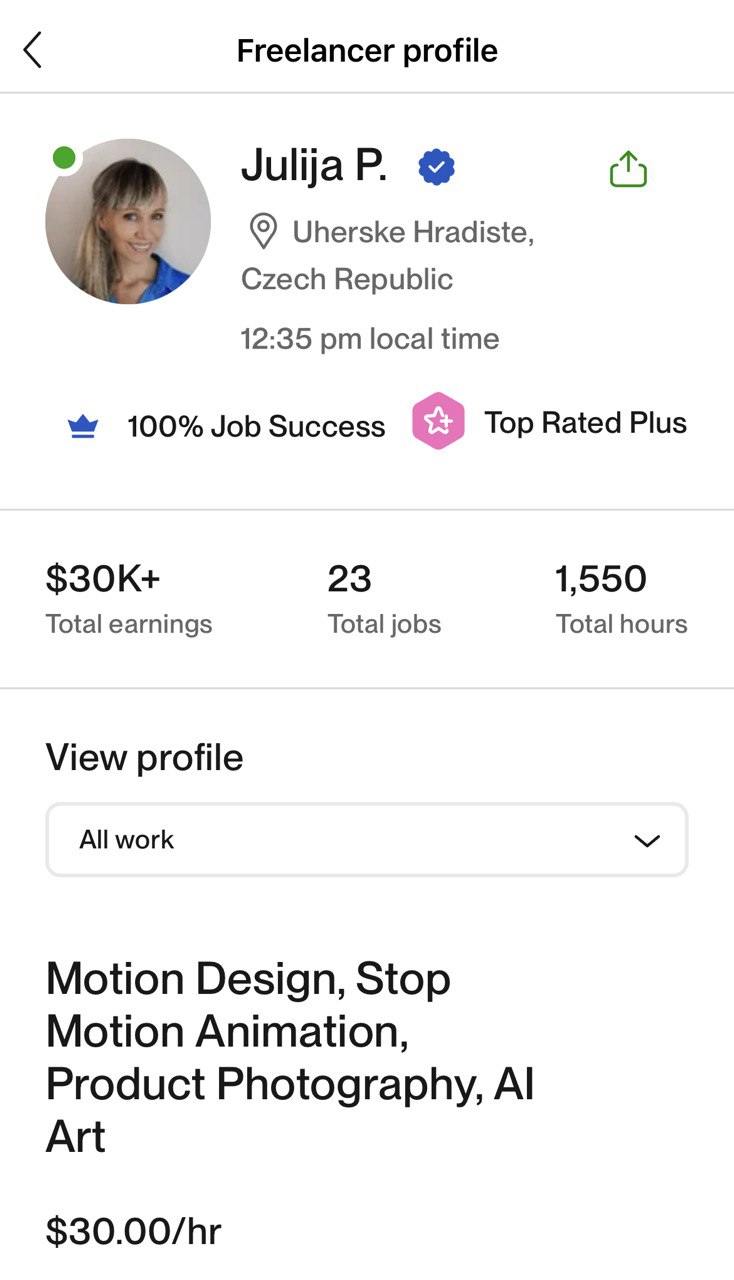The width and height of the screenshot is (734, 1280).
Task: Open the All work dropdown
Action: pos(366,840)
